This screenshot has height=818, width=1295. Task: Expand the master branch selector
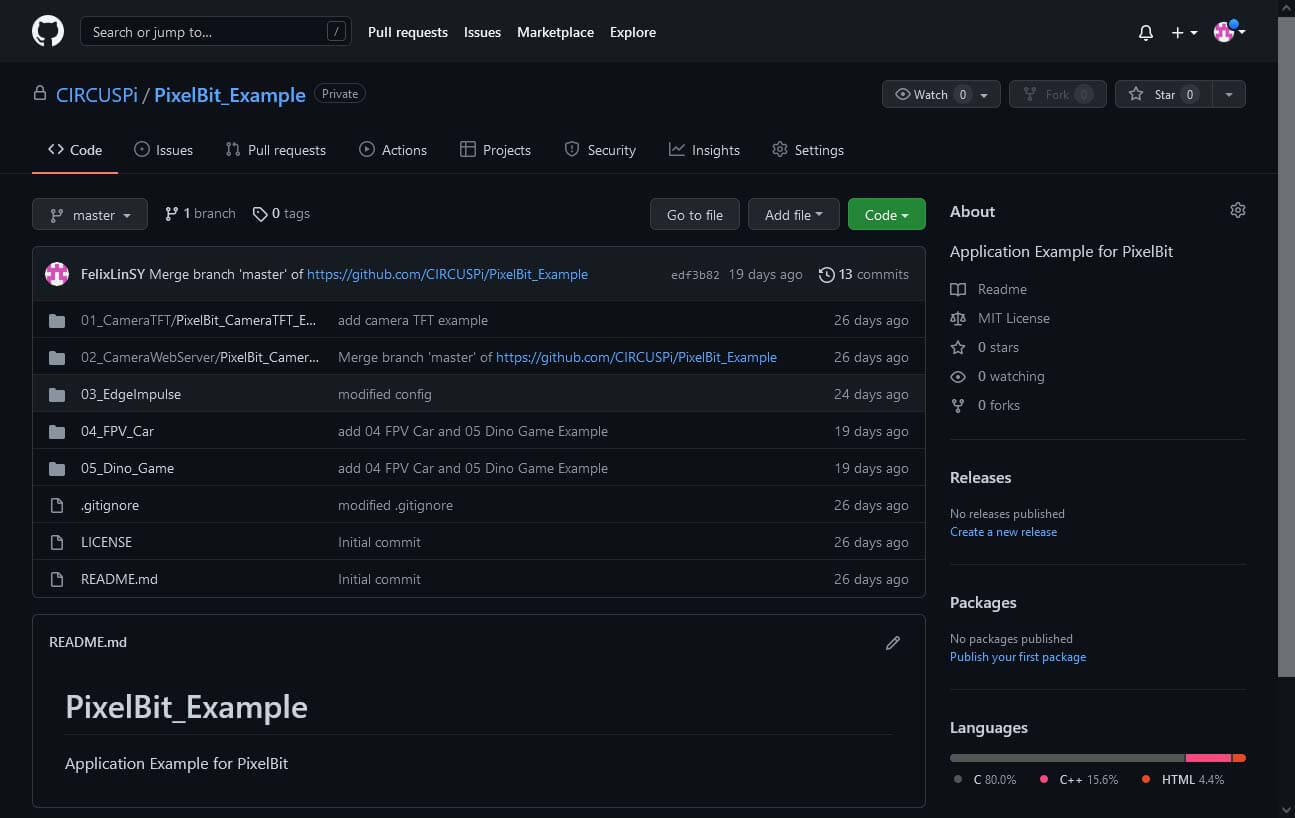coord(90,214)
